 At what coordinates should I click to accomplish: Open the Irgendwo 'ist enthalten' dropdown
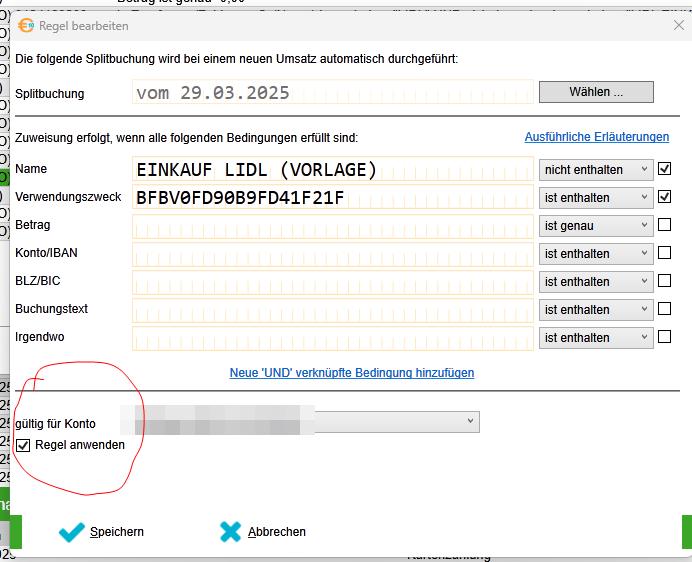coord(596,338)
